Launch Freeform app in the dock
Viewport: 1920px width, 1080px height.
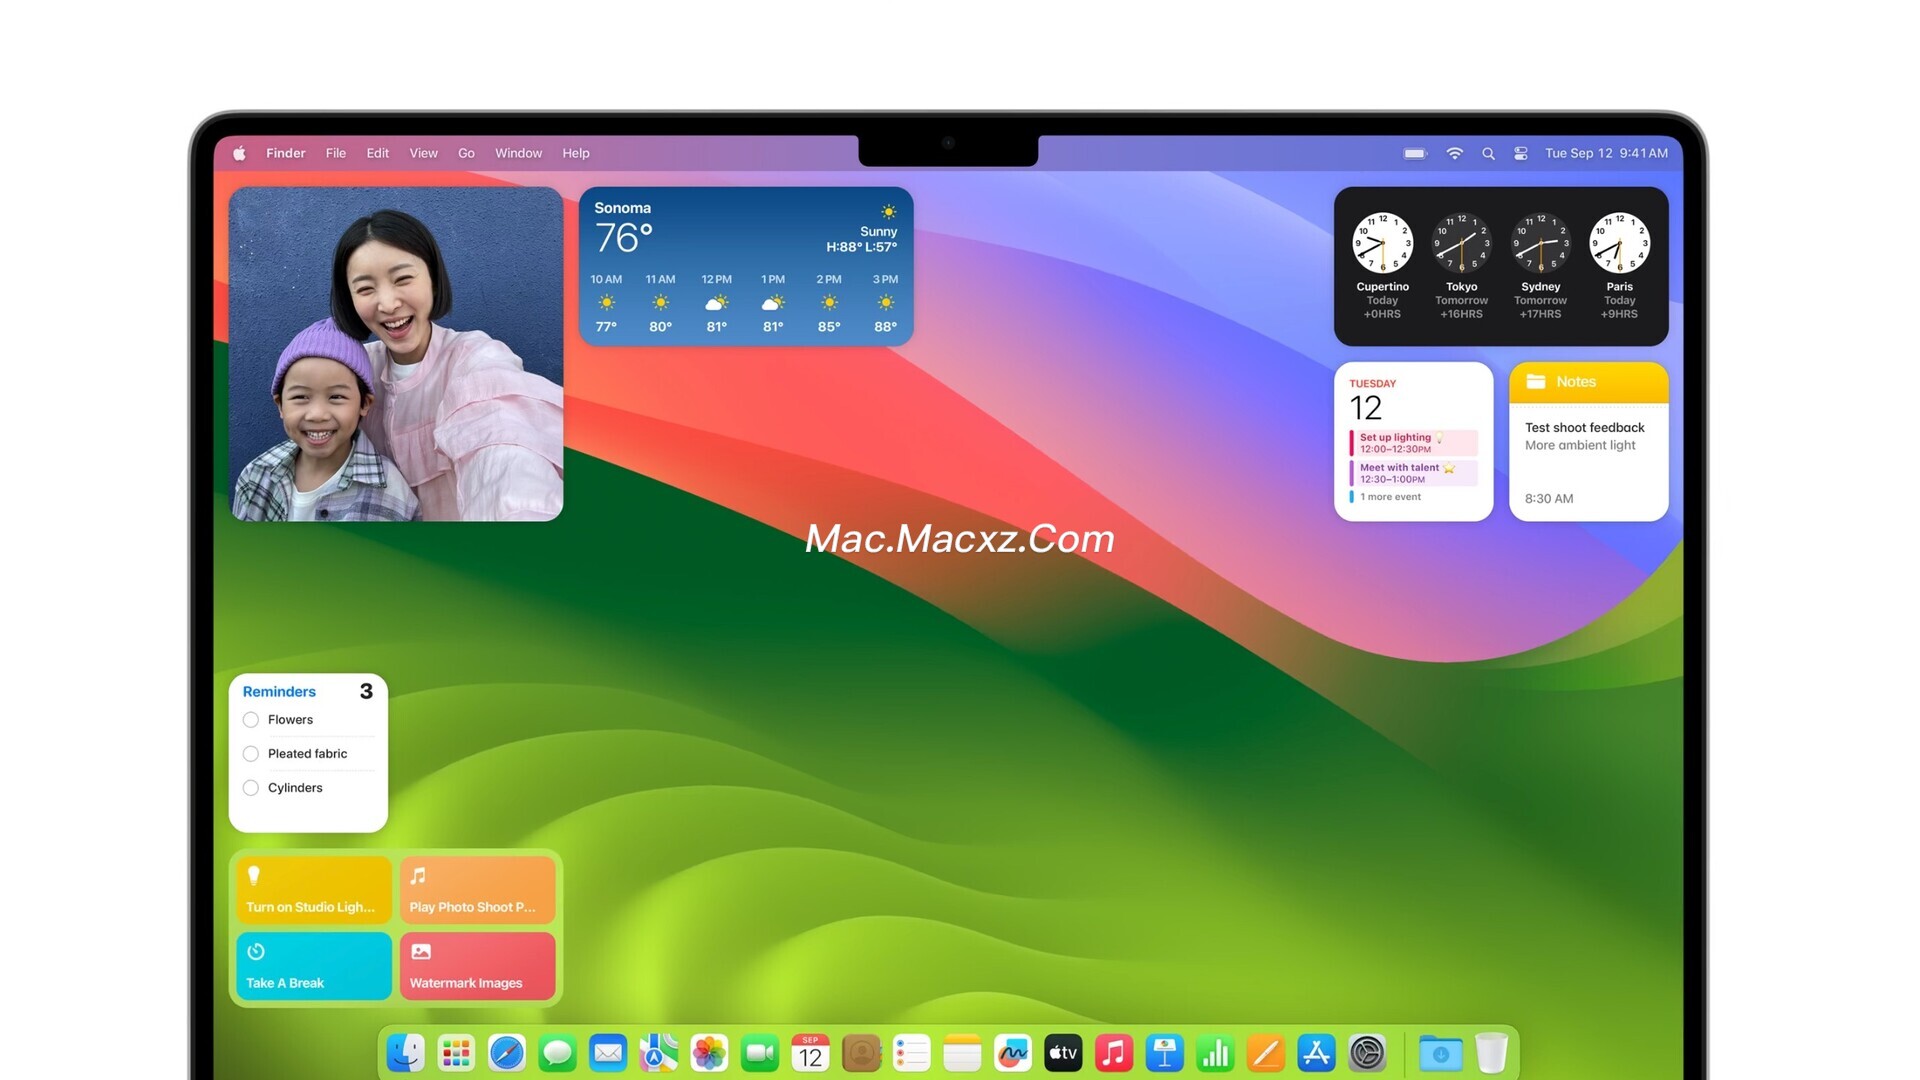tap(1013, 1053)
